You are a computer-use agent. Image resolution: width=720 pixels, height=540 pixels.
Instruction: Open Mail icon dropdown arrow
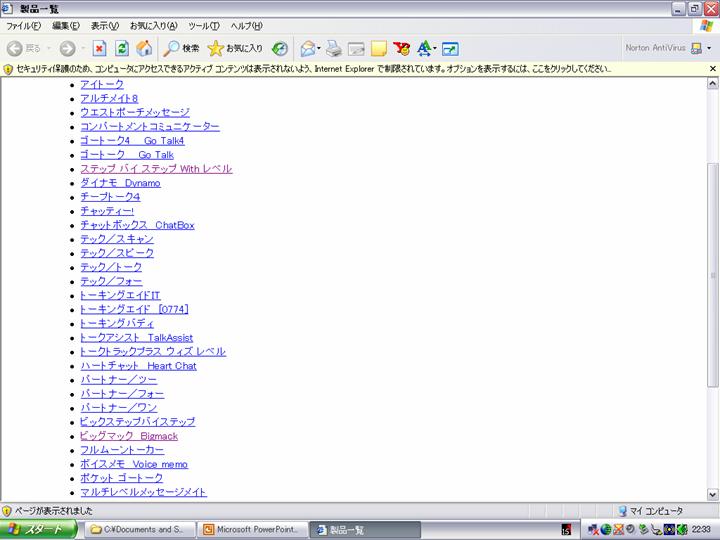[319, 48]
